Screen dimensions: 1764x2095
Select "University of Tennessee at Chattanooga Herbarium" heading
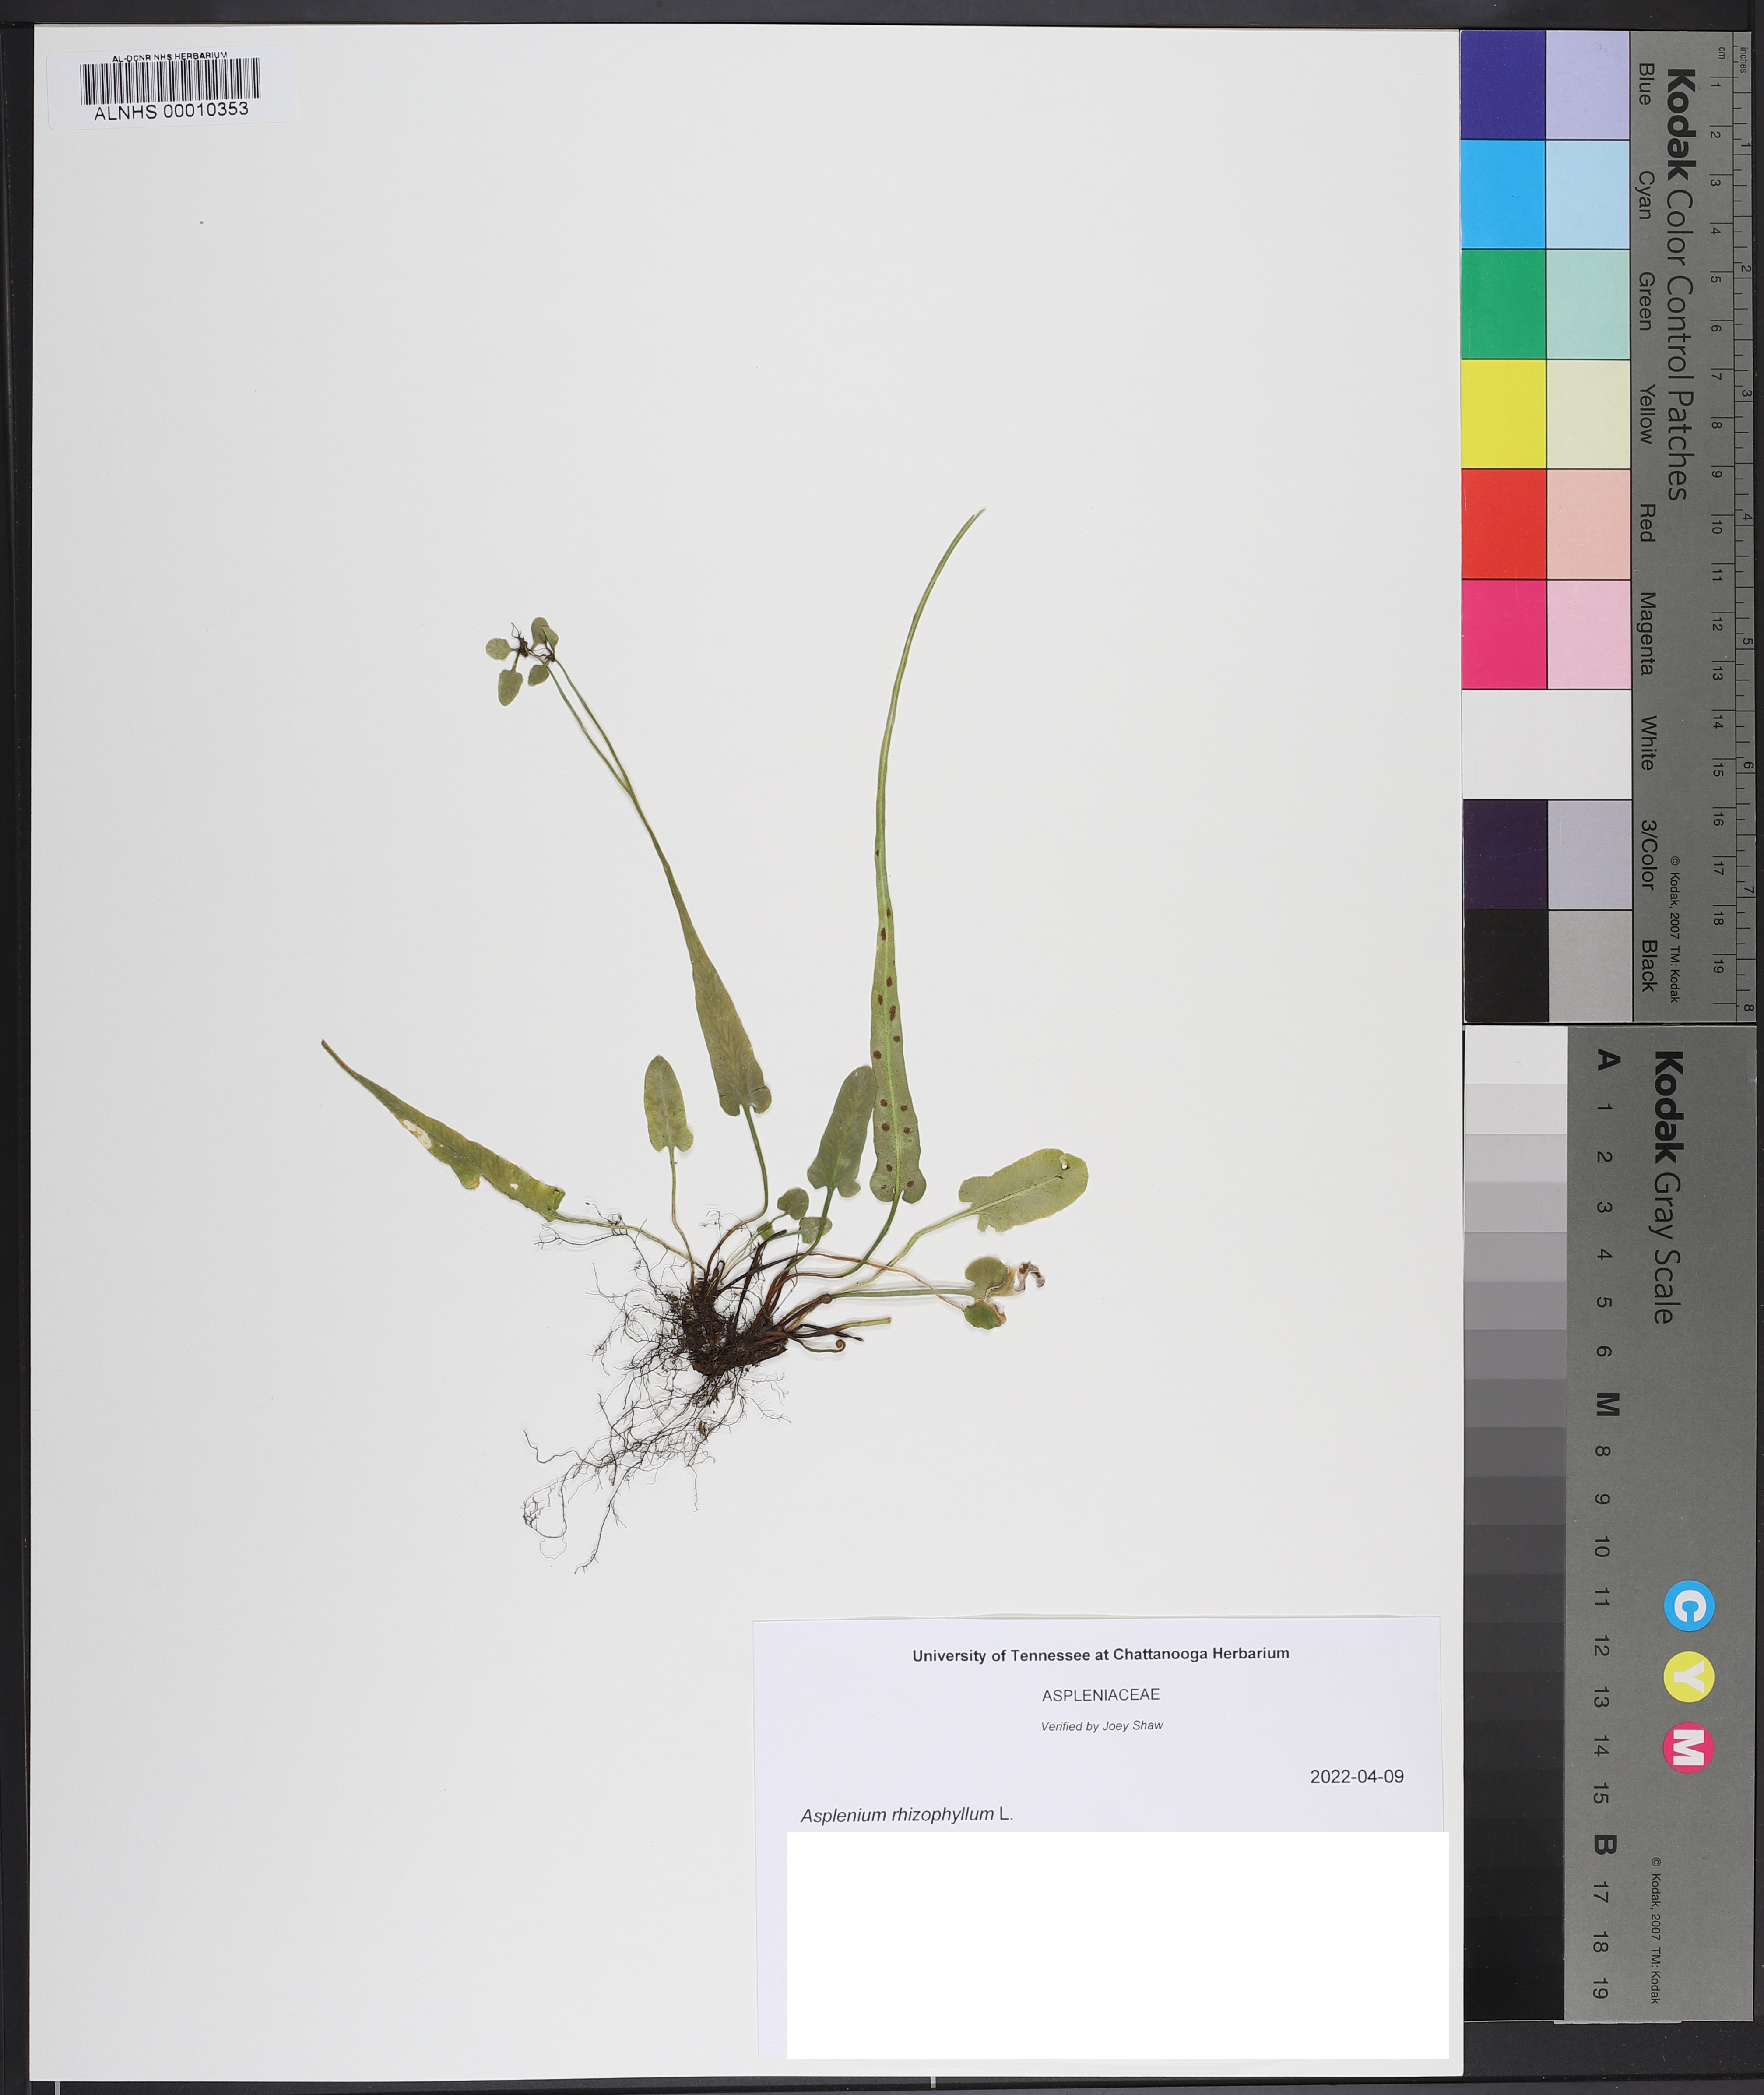point(1100,1654)
